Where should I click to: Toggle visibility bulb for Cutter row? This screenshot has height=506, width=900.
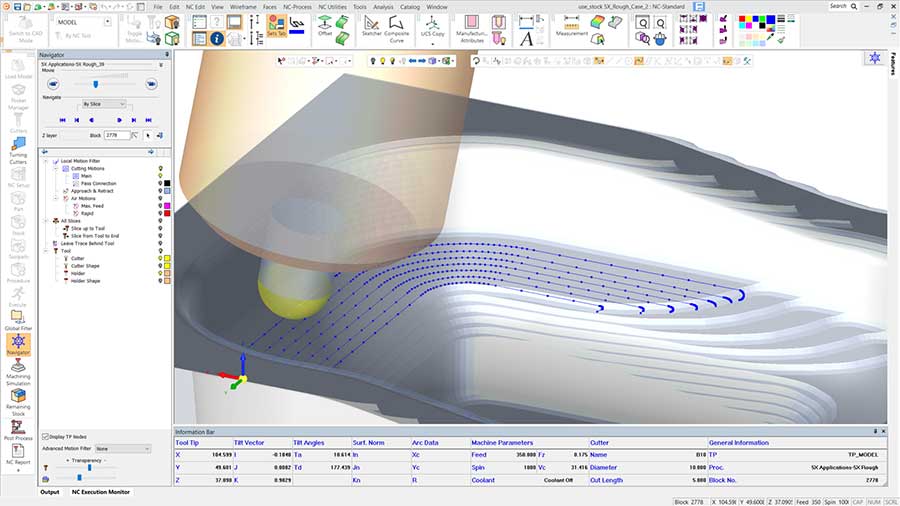[x=160, y=258]
